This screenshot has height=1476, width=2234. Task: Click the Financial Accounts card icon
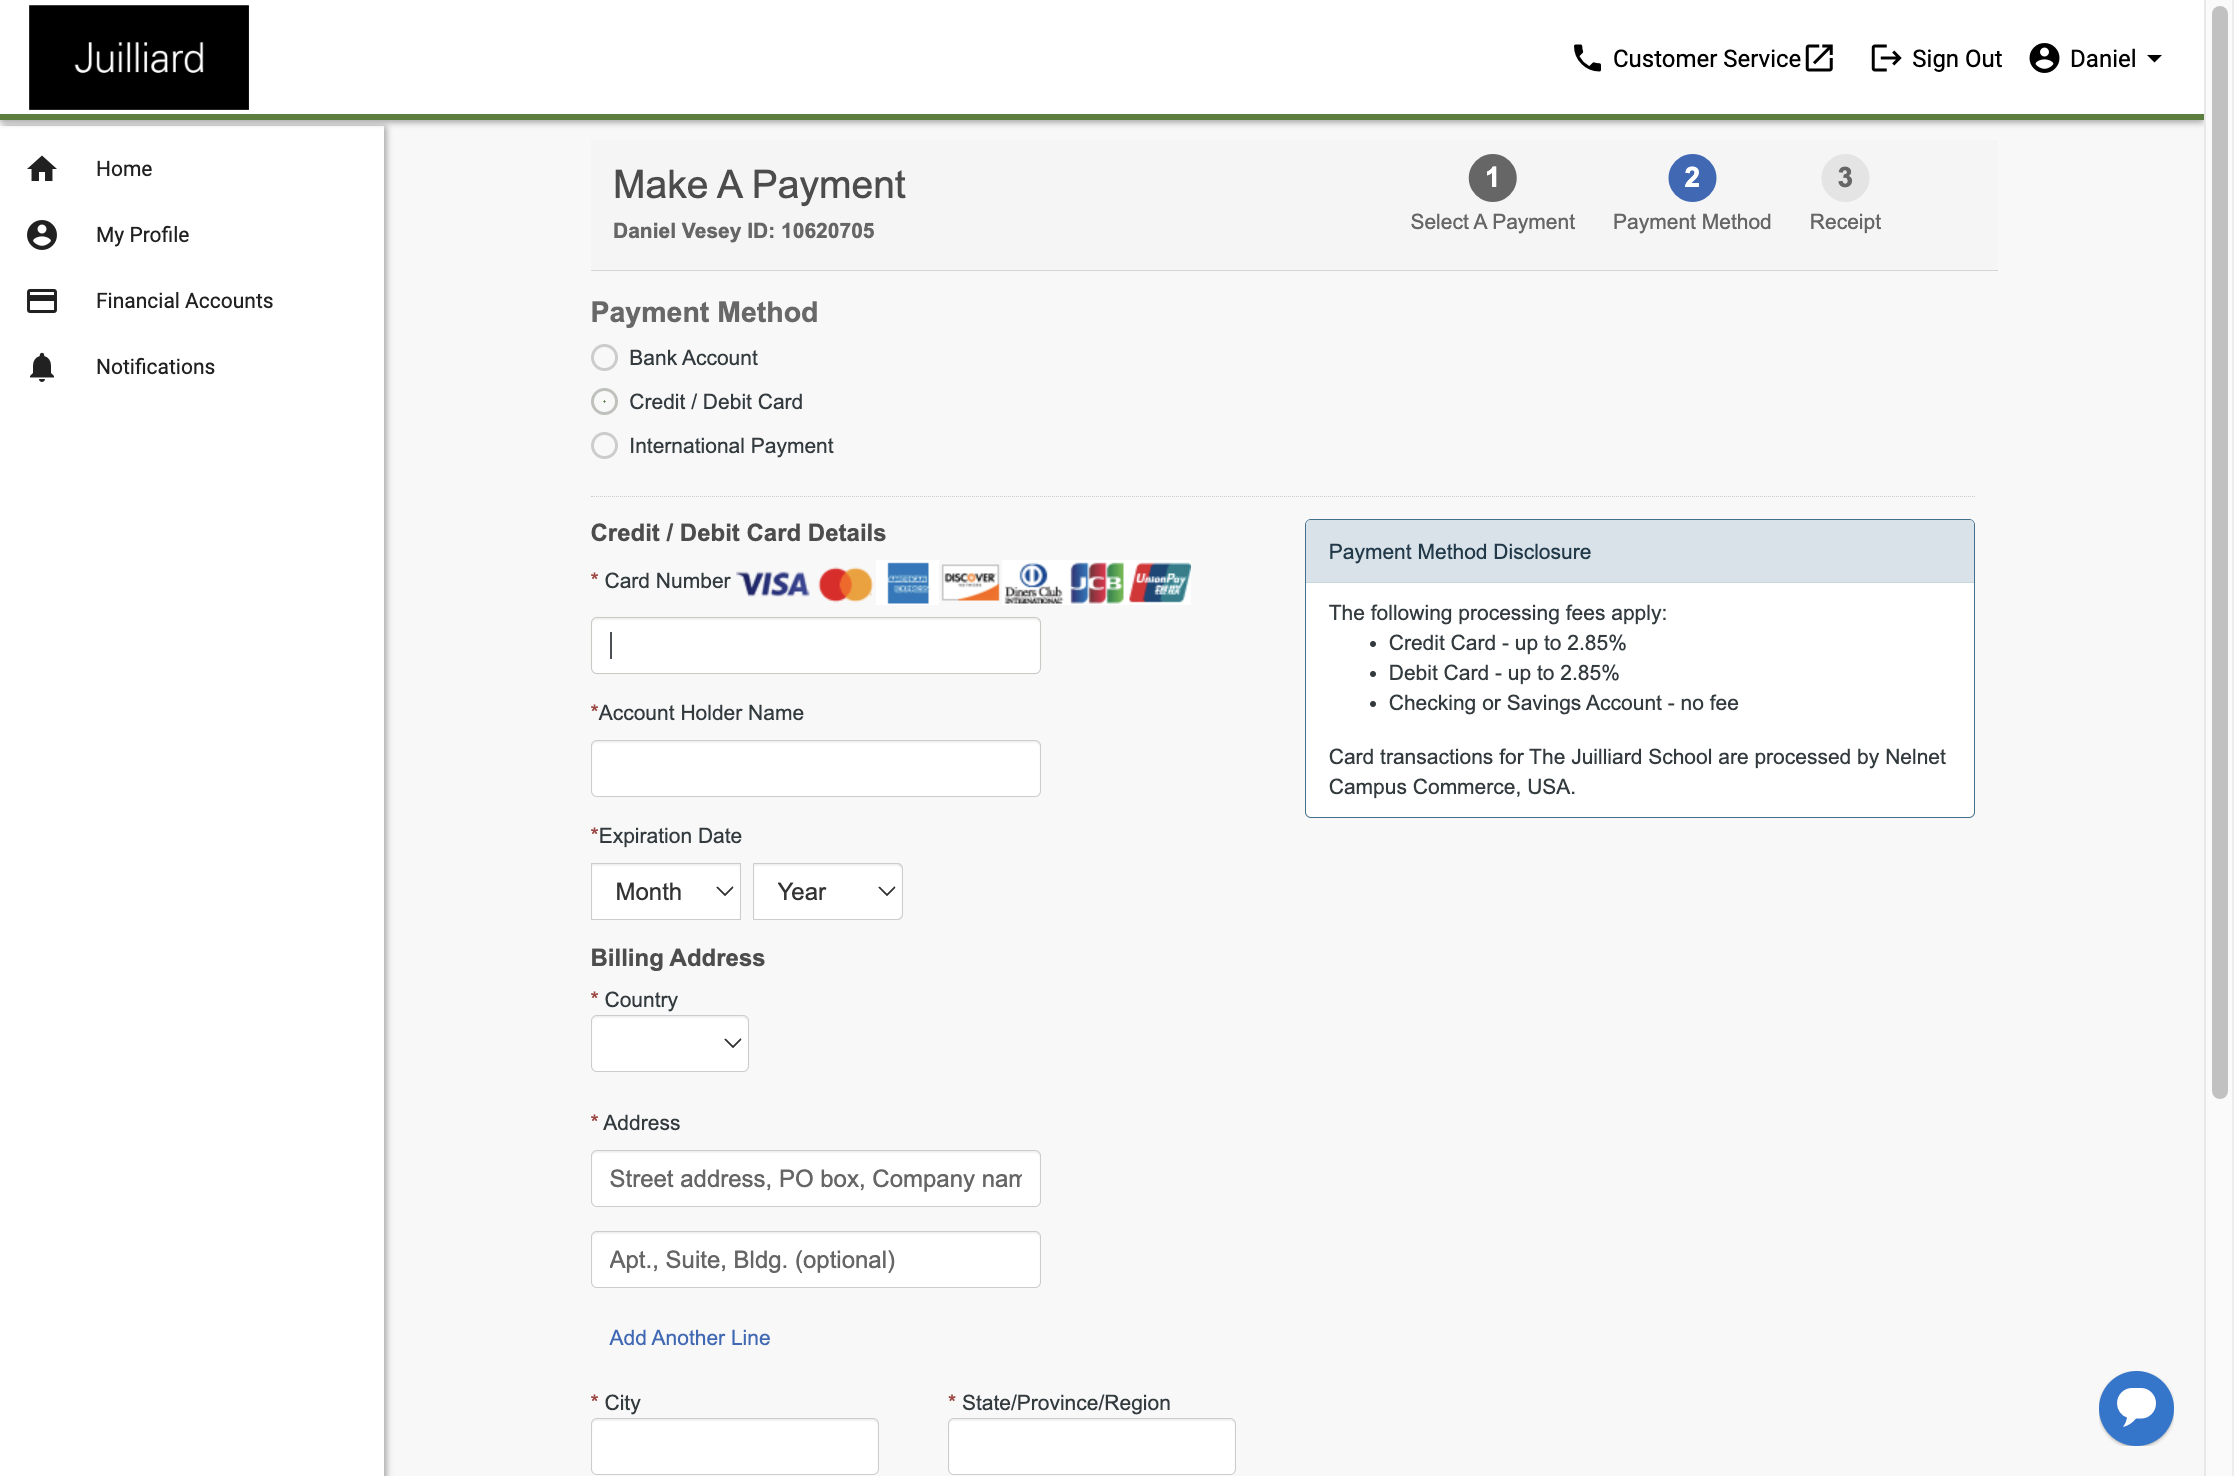pyautogui.click(x=42, y=301)
